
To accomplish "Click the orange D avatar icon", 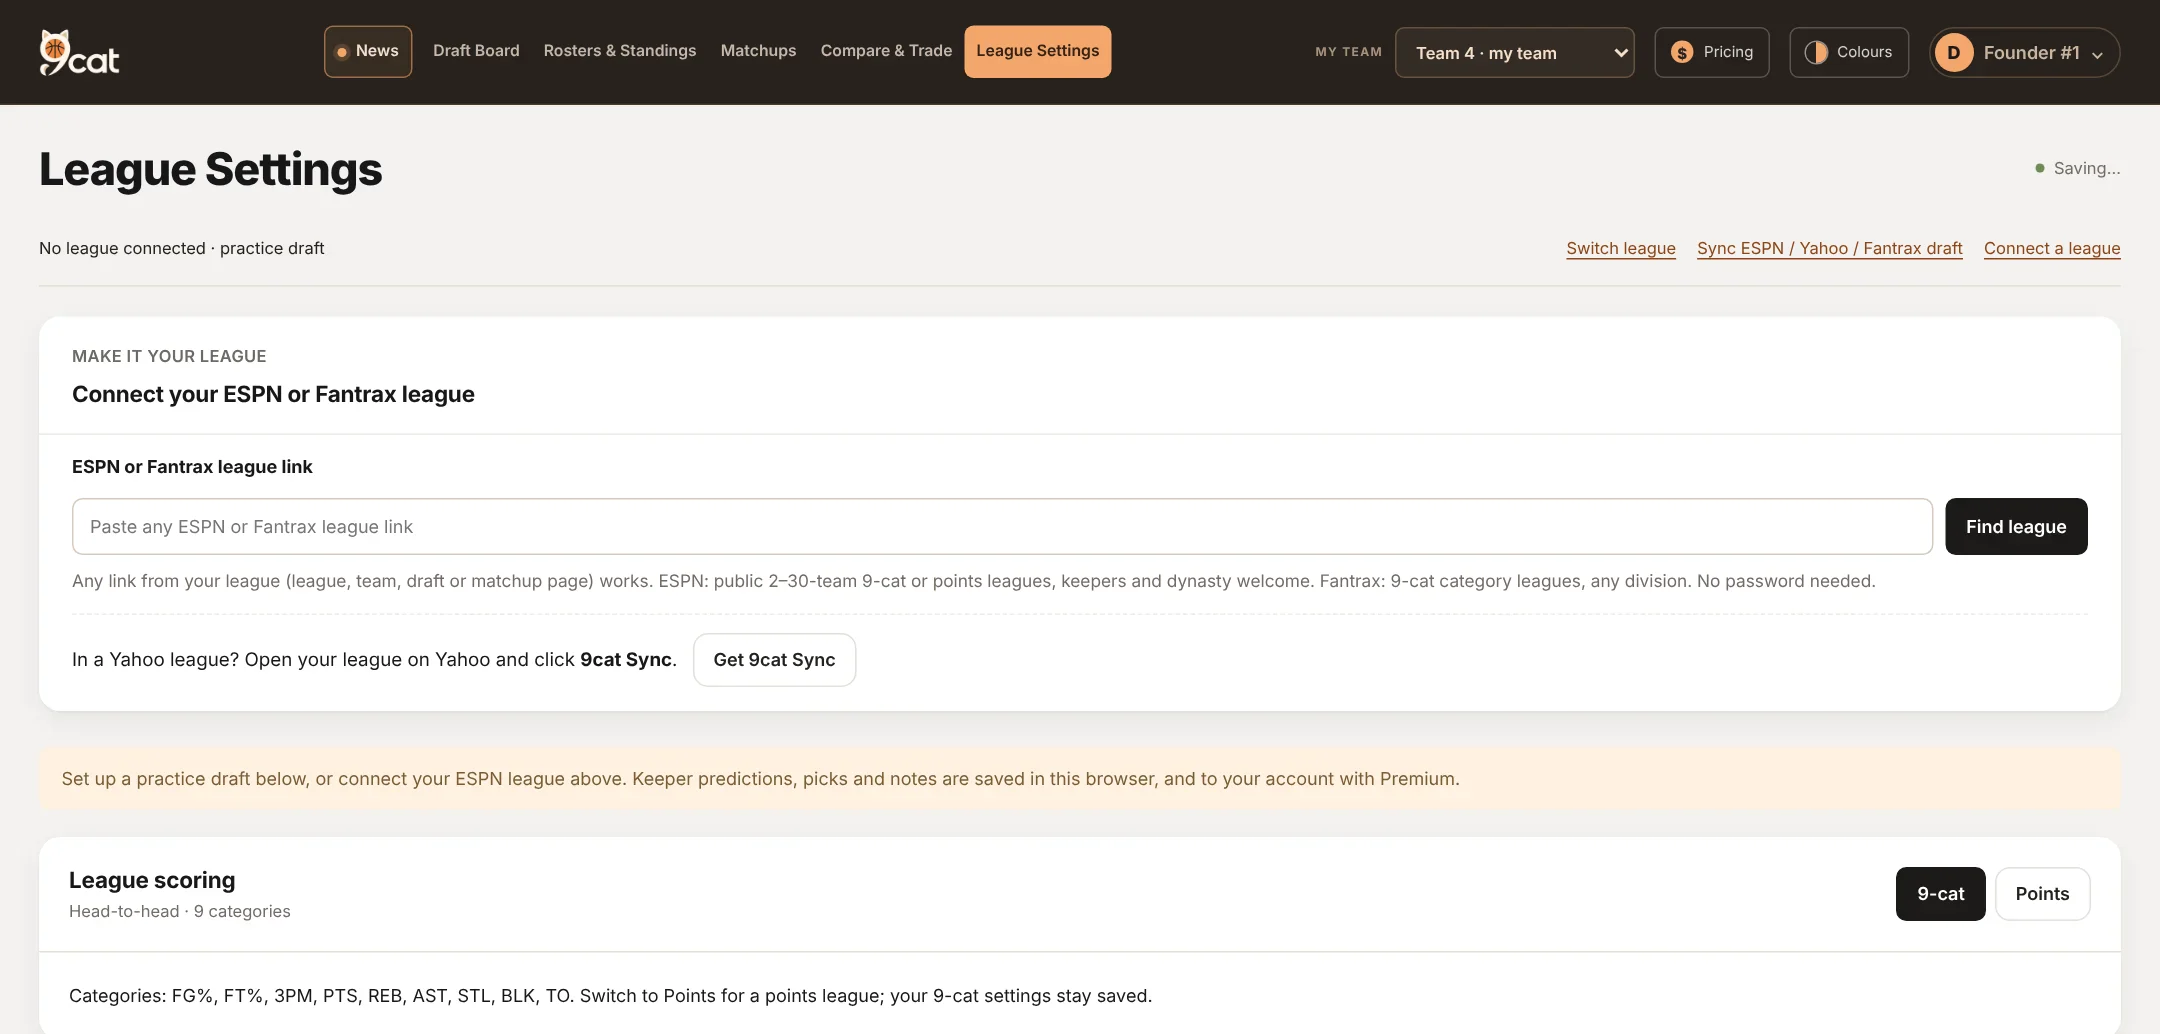I will (1953, 52).
